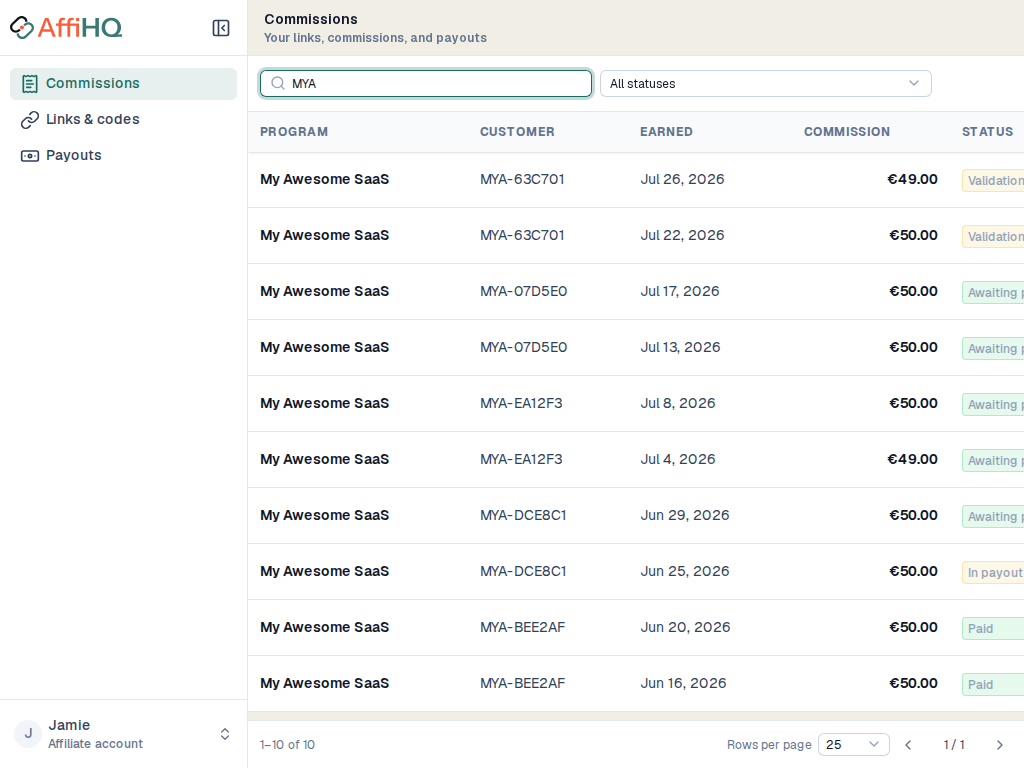Click the €49.00 commission for Jul 26

point(912,180)
